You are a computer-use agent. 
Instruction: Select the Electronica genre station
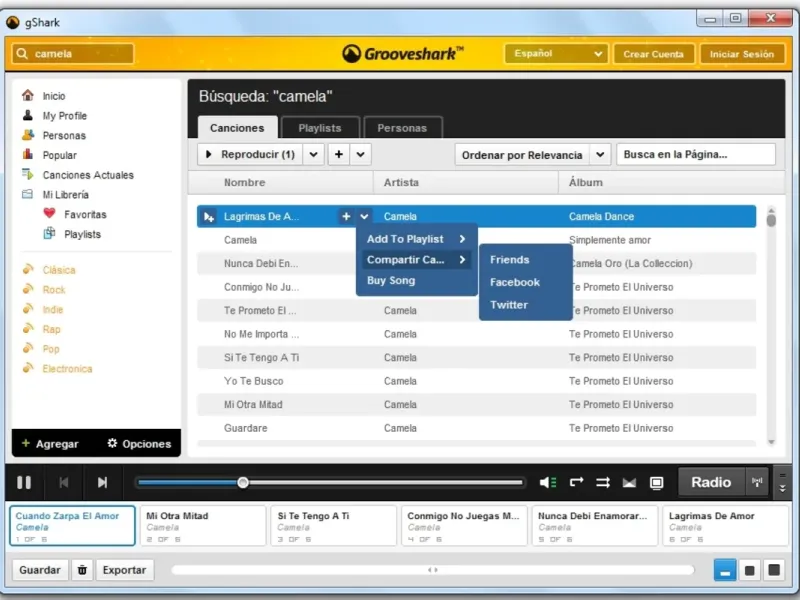[x=67, y=368]
